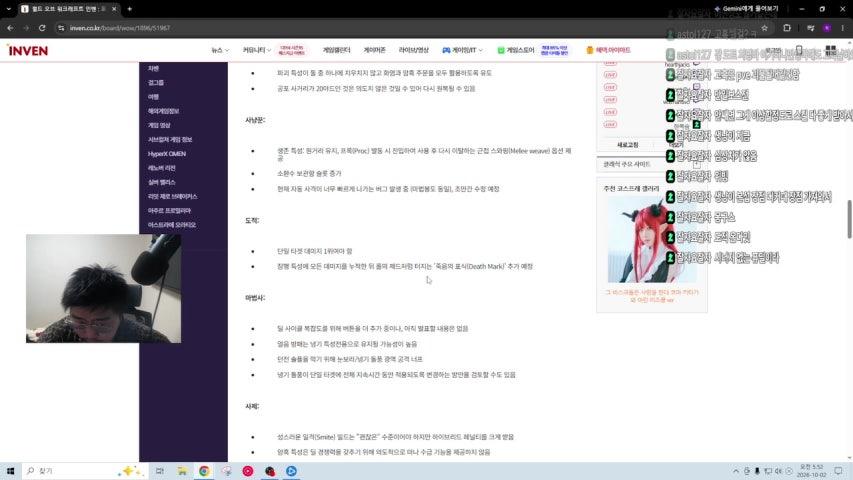The image size is (853, 480).
Task: Open 실버 팰리스 in the sidebar
Action: coord(162,182)
